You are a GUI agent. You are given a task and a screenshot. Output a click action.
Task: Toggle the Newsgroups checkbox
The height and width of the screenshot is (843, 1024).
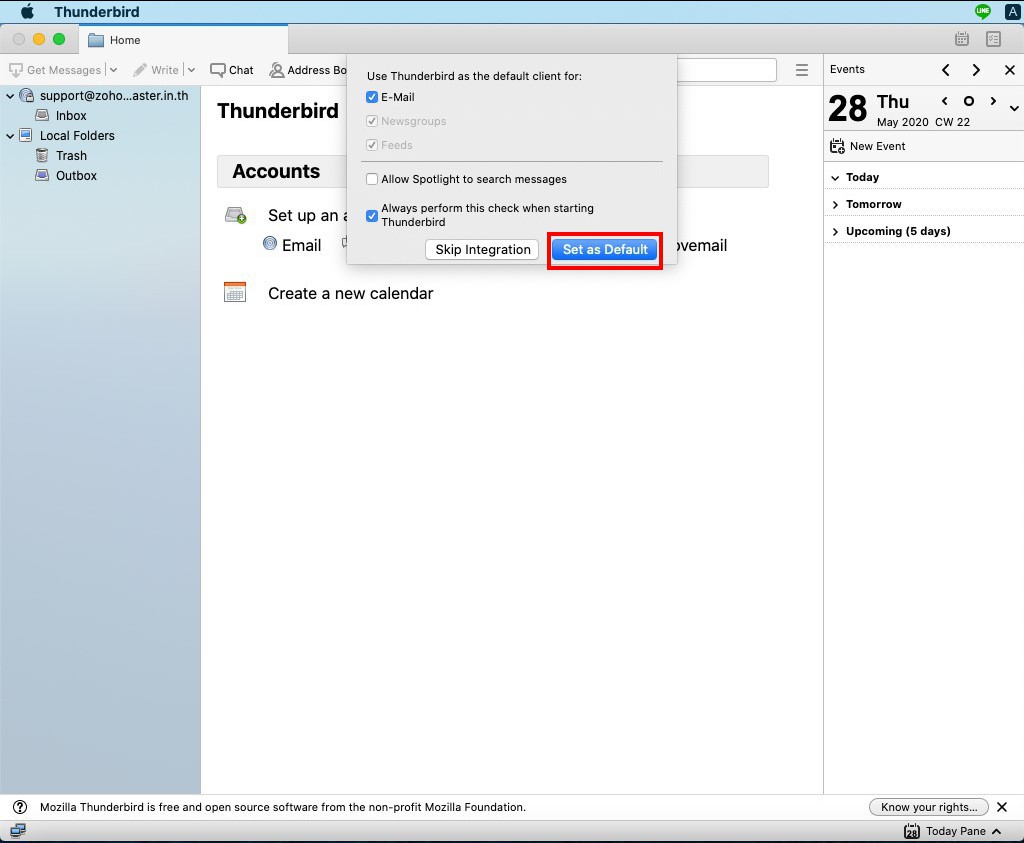pos(372,121)
